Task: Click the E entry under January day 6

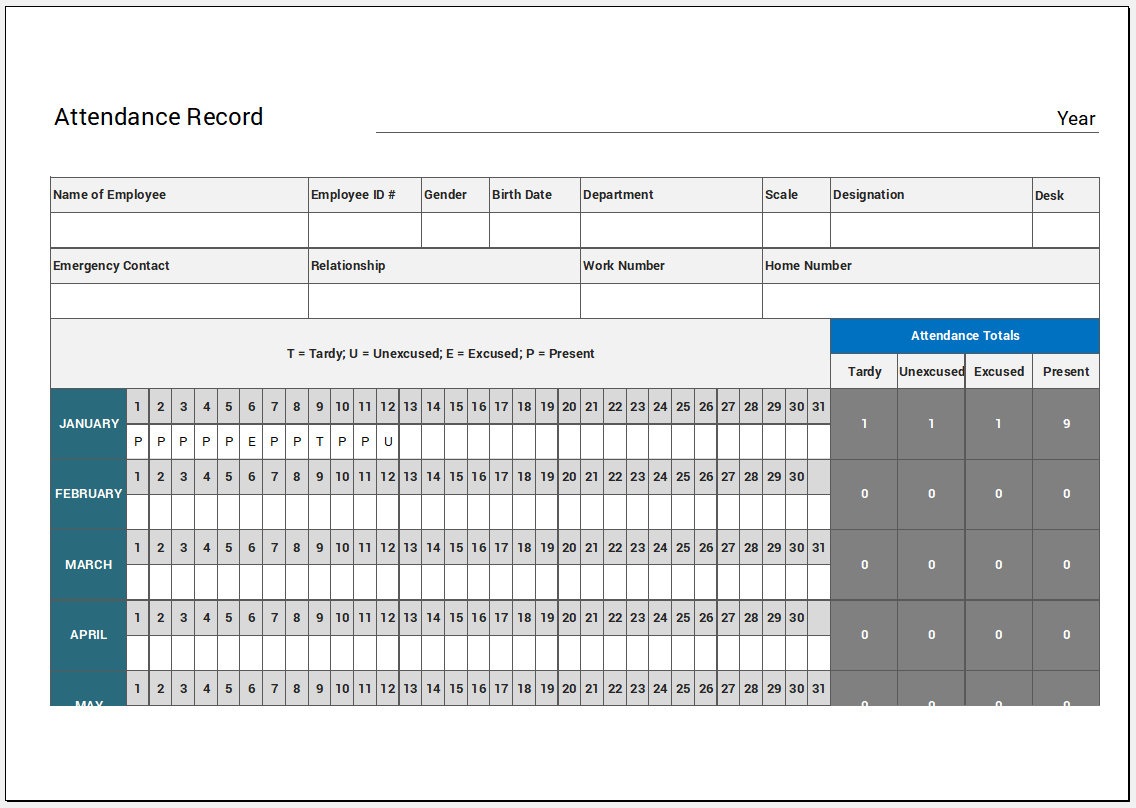Action: tap(251, 441)
